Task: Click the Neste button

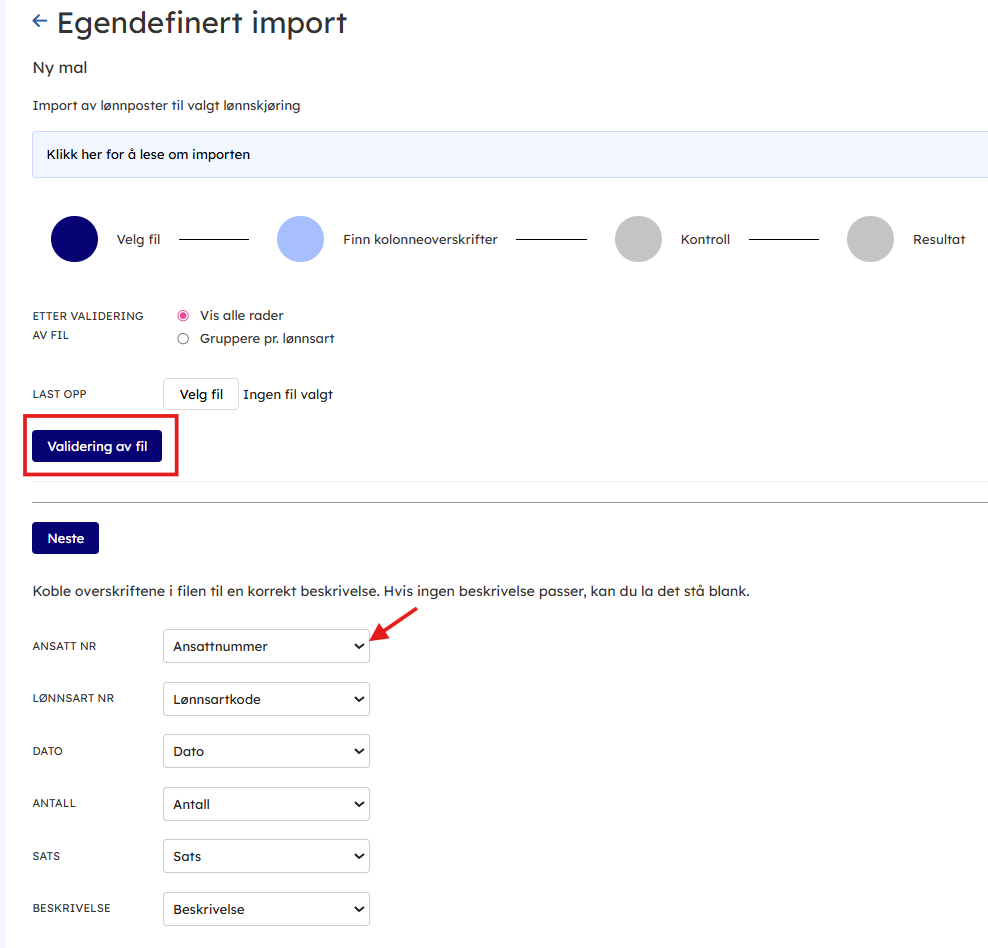Action: tap(66, 539)
